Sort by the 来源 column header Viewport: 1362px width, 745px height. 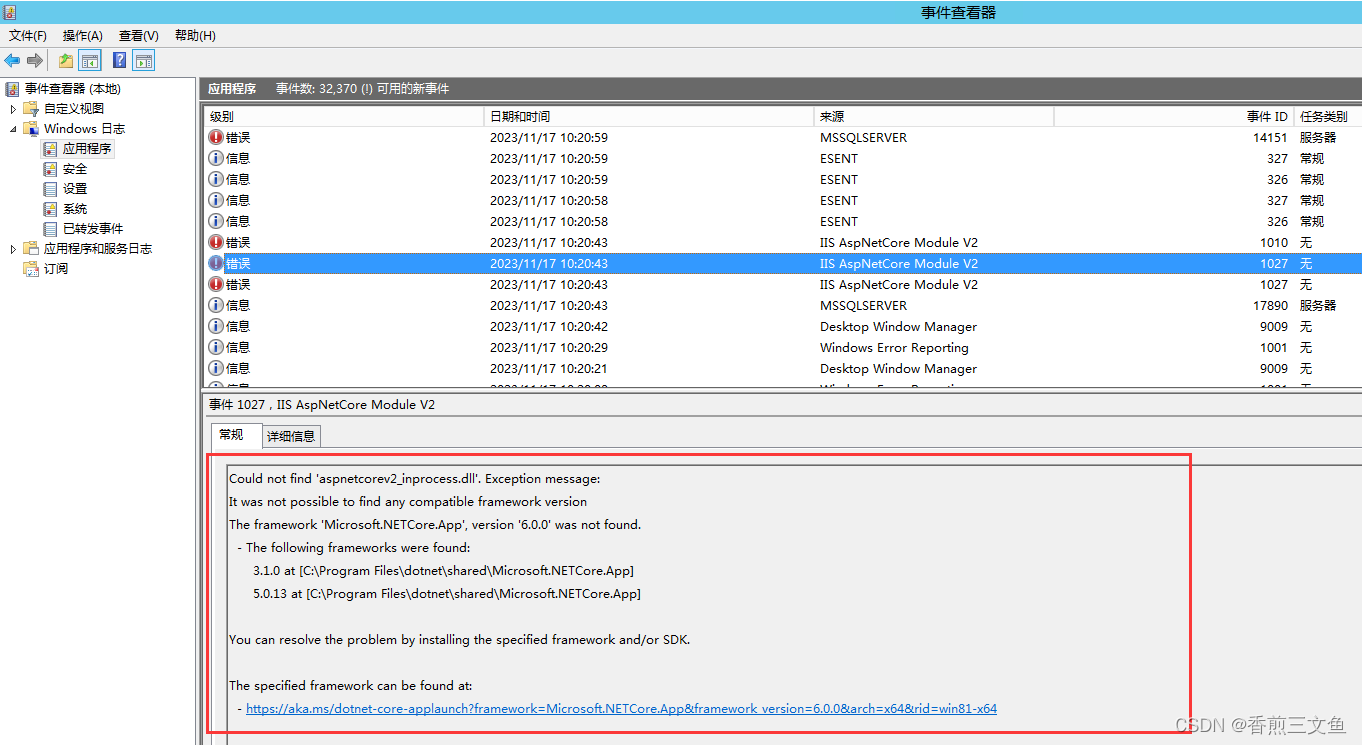point(934,117)
